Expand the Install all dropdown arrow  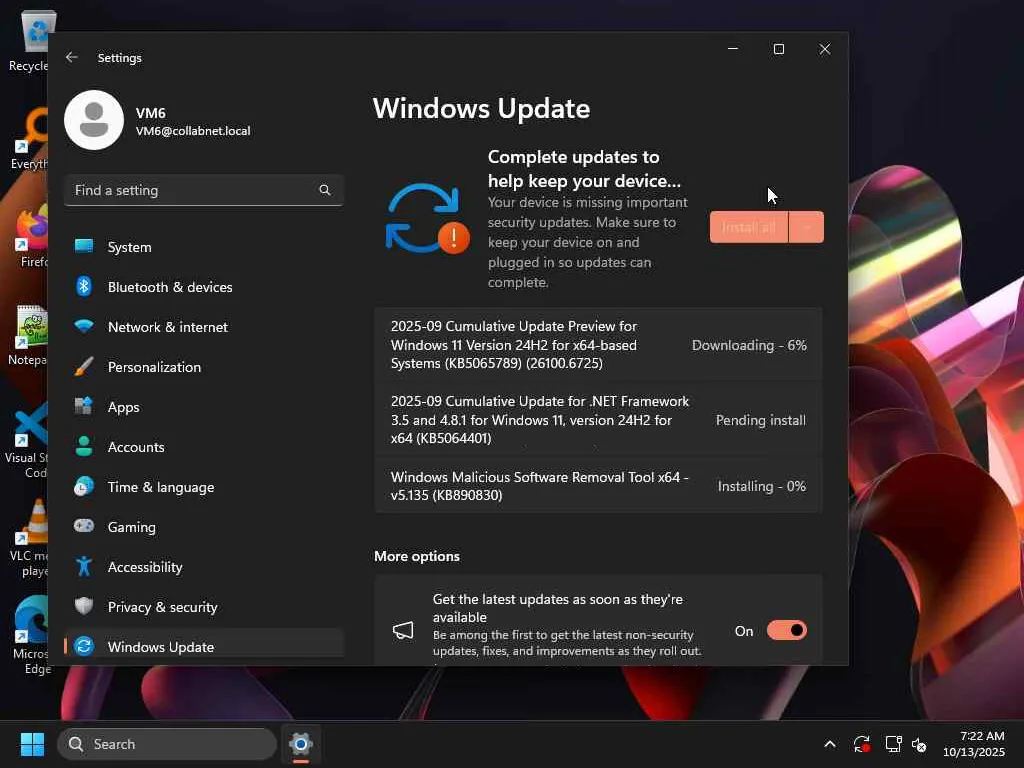coord(807,227)
